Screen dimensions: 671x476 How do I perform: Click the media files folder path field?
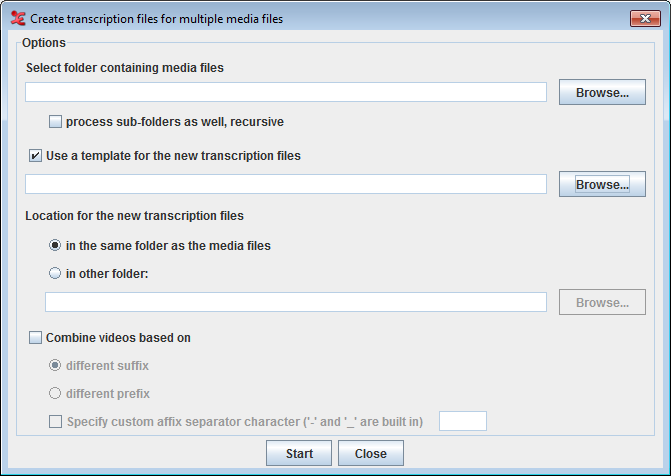click(x=286, y=92)
